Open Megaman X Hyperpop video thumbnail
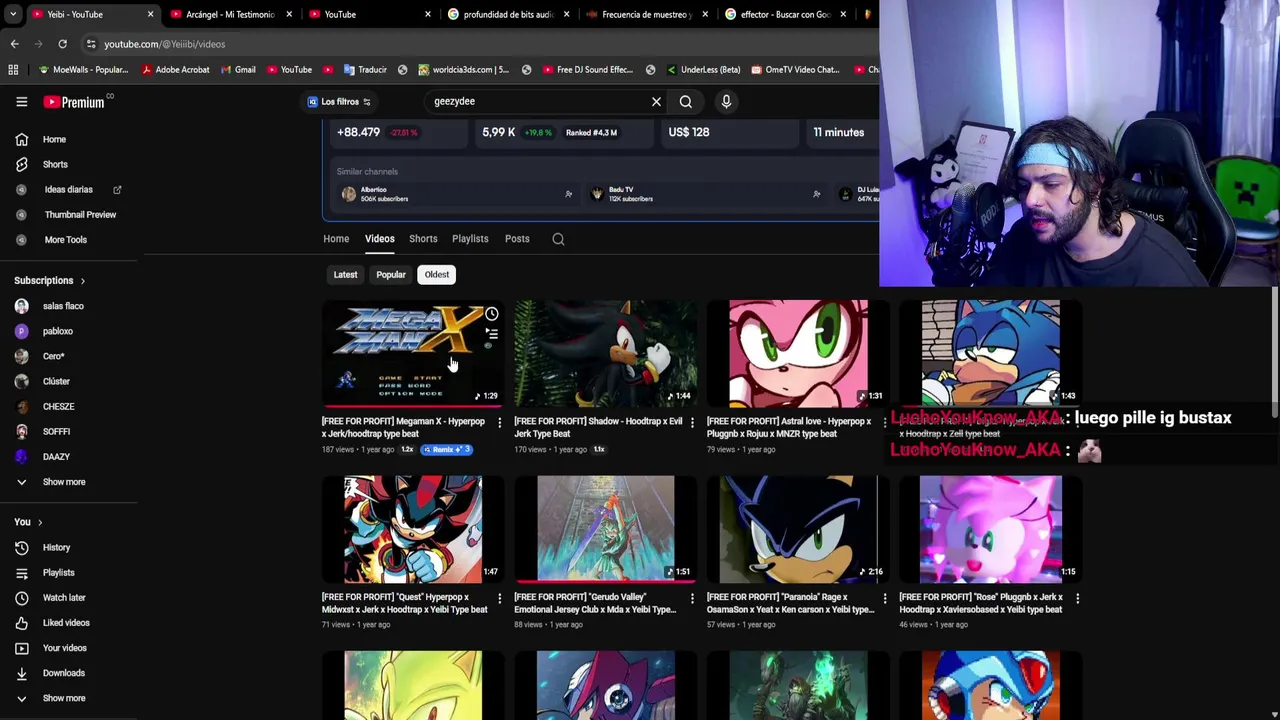Viewport: 1280px width, 720px height. click(412, 353)
